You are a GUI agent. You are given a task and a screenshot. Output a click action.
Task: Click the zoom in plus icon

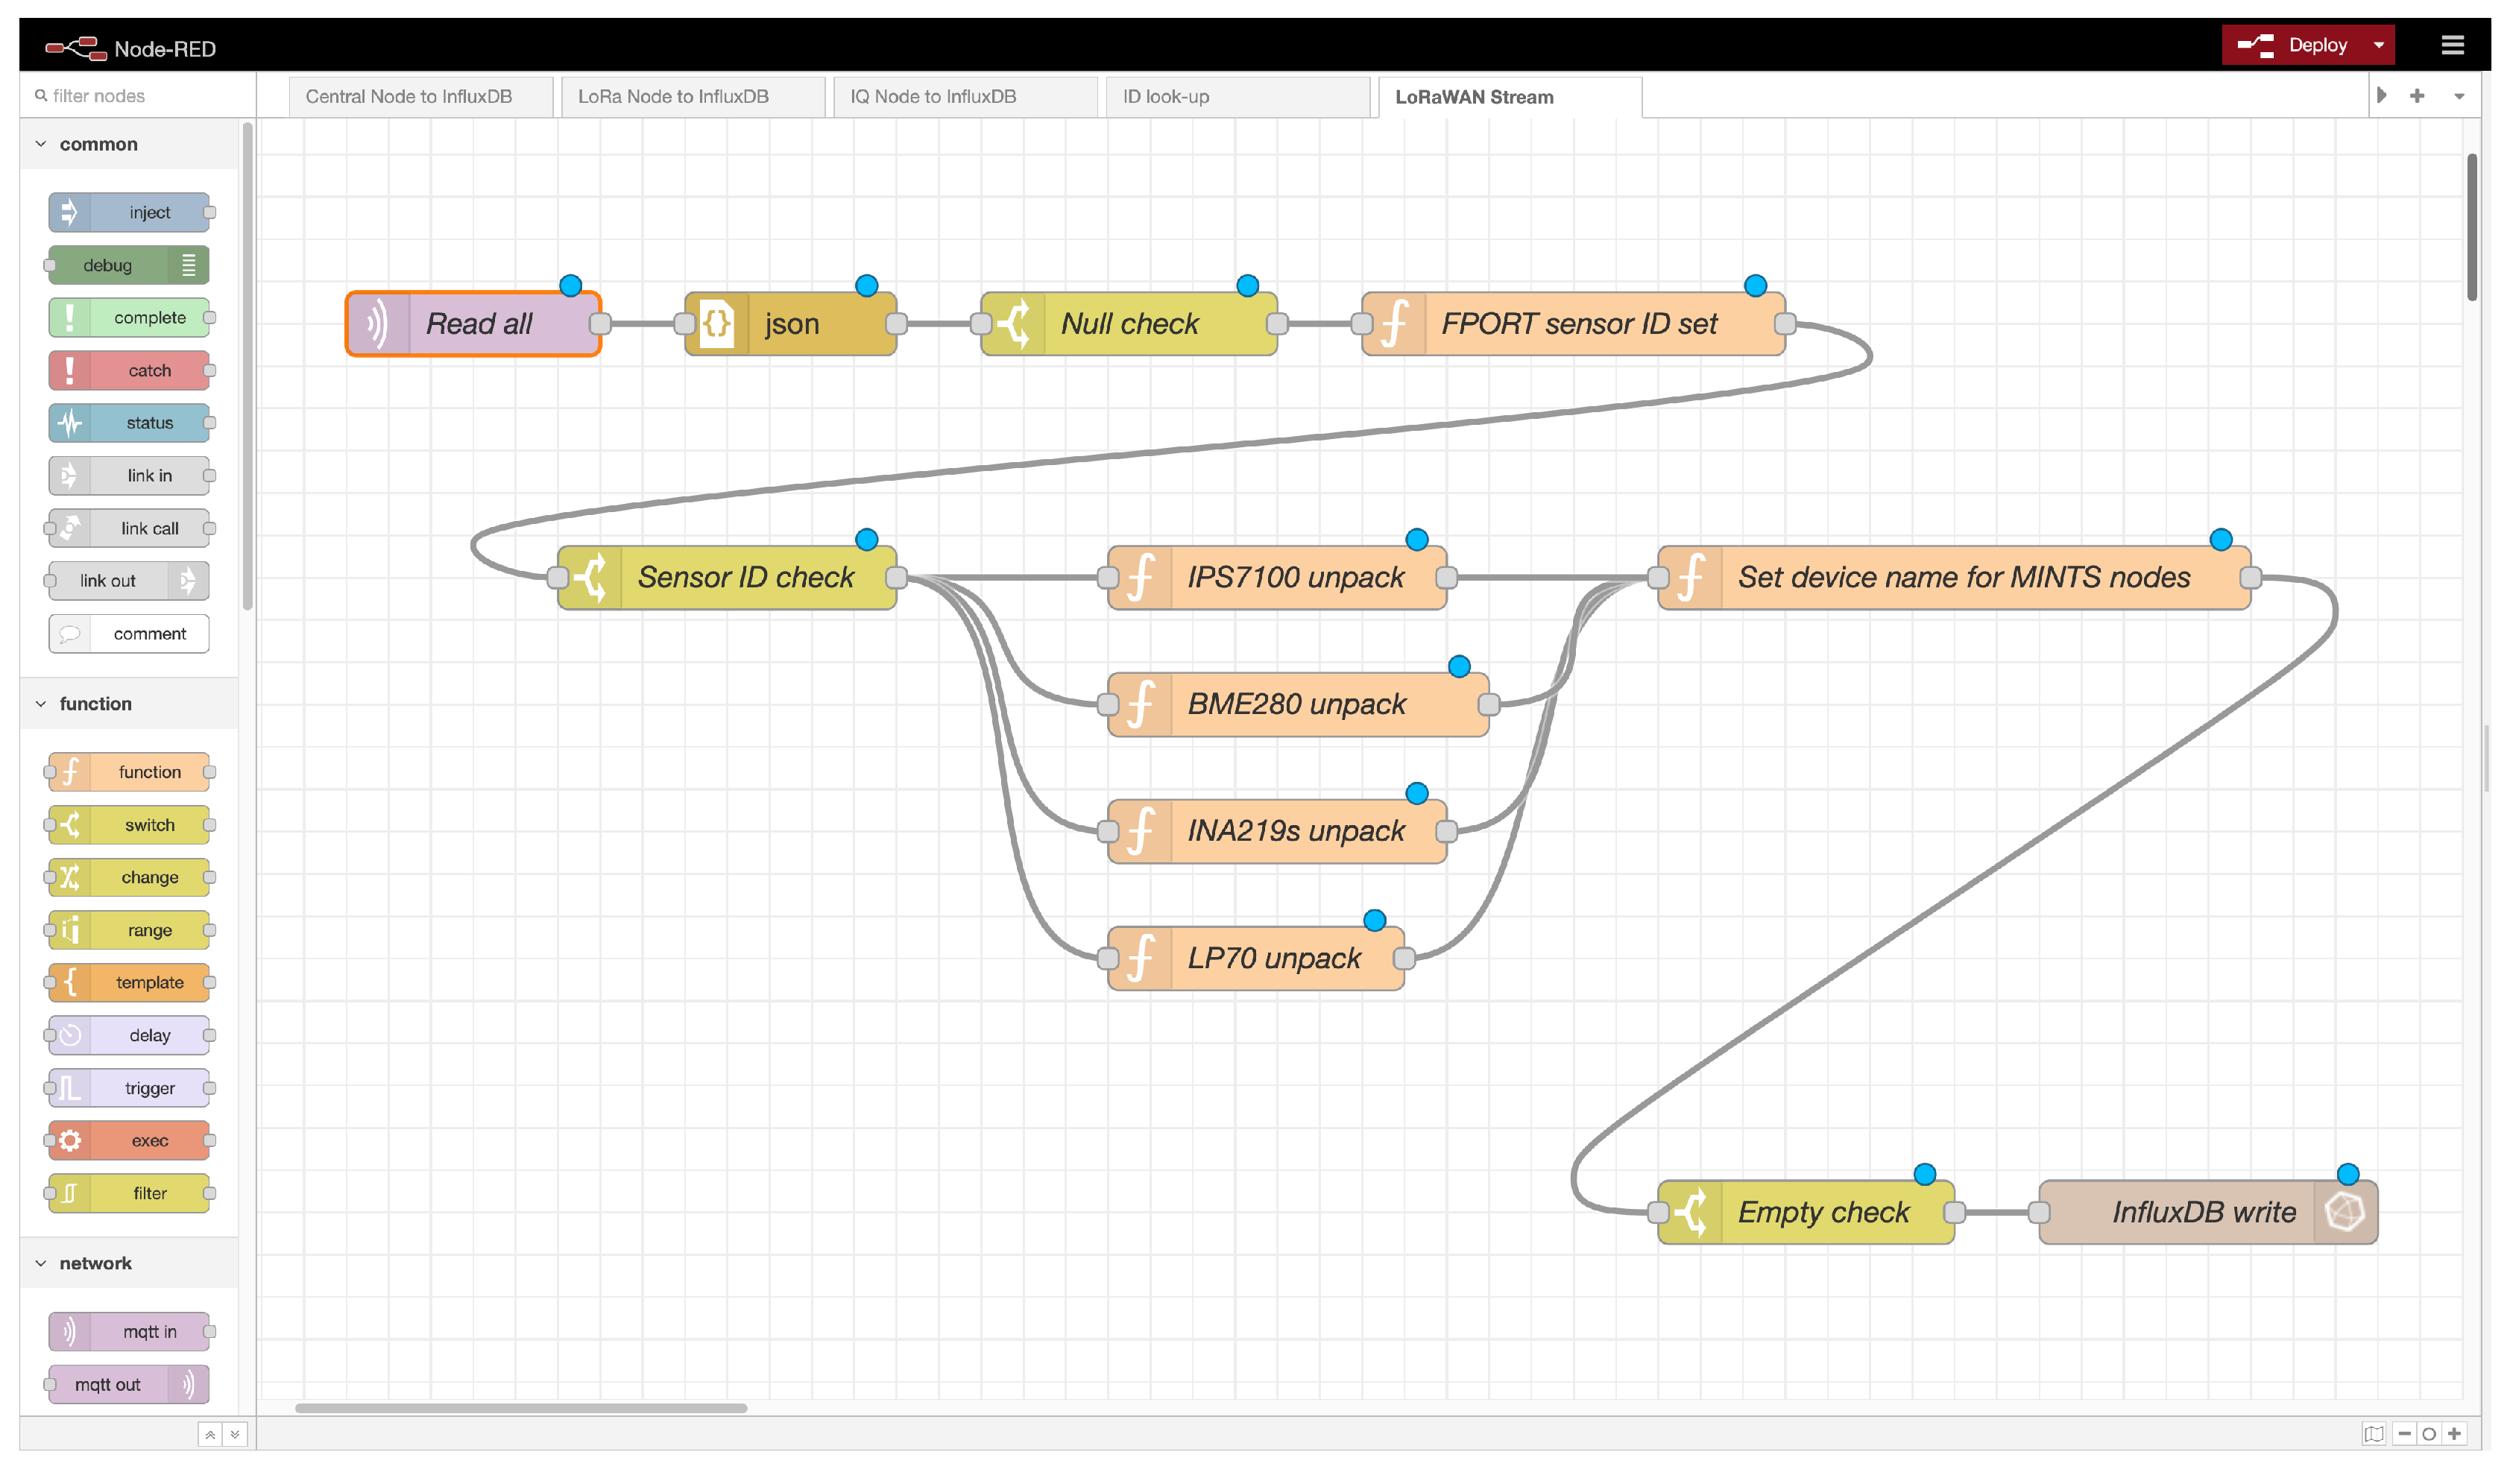2454,1433
